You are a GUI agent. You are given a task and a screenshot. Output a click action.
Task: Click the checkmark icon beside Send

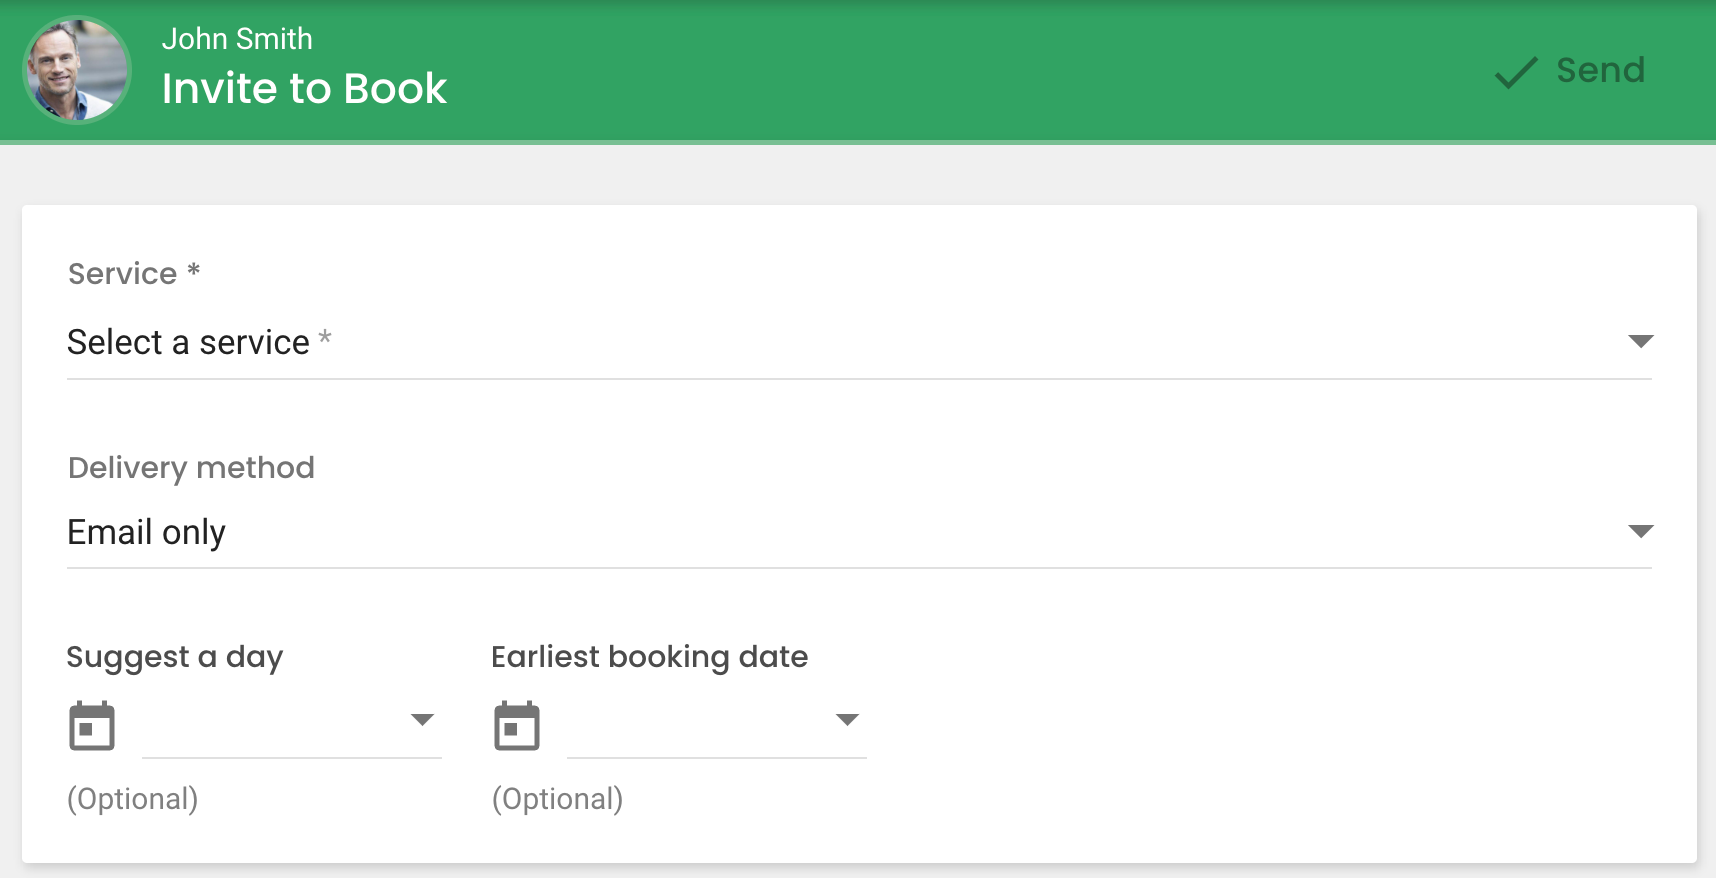coord(1515,72)
